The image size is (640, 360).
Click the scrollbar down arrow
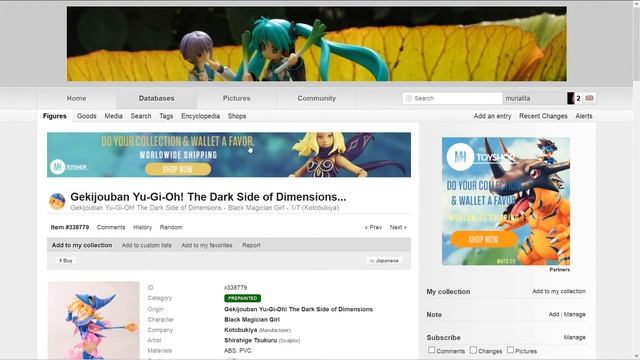point(636,357)
